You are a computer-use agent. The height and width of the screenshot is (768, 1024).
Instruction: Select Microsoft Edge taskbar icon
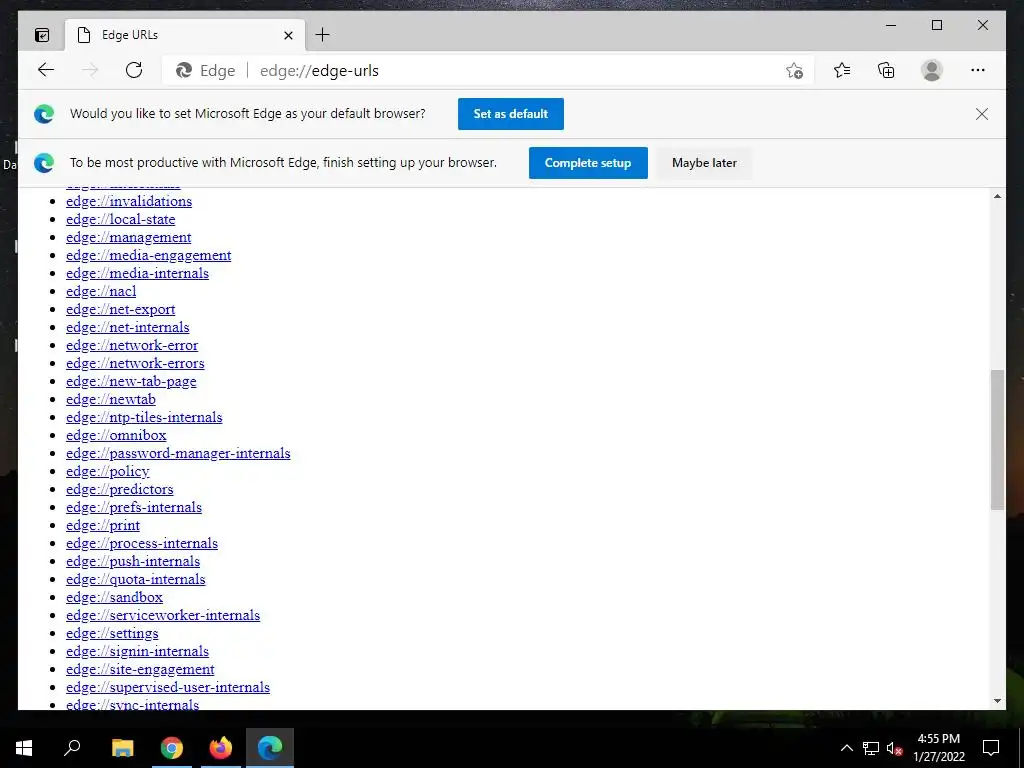tap(270, 748)
